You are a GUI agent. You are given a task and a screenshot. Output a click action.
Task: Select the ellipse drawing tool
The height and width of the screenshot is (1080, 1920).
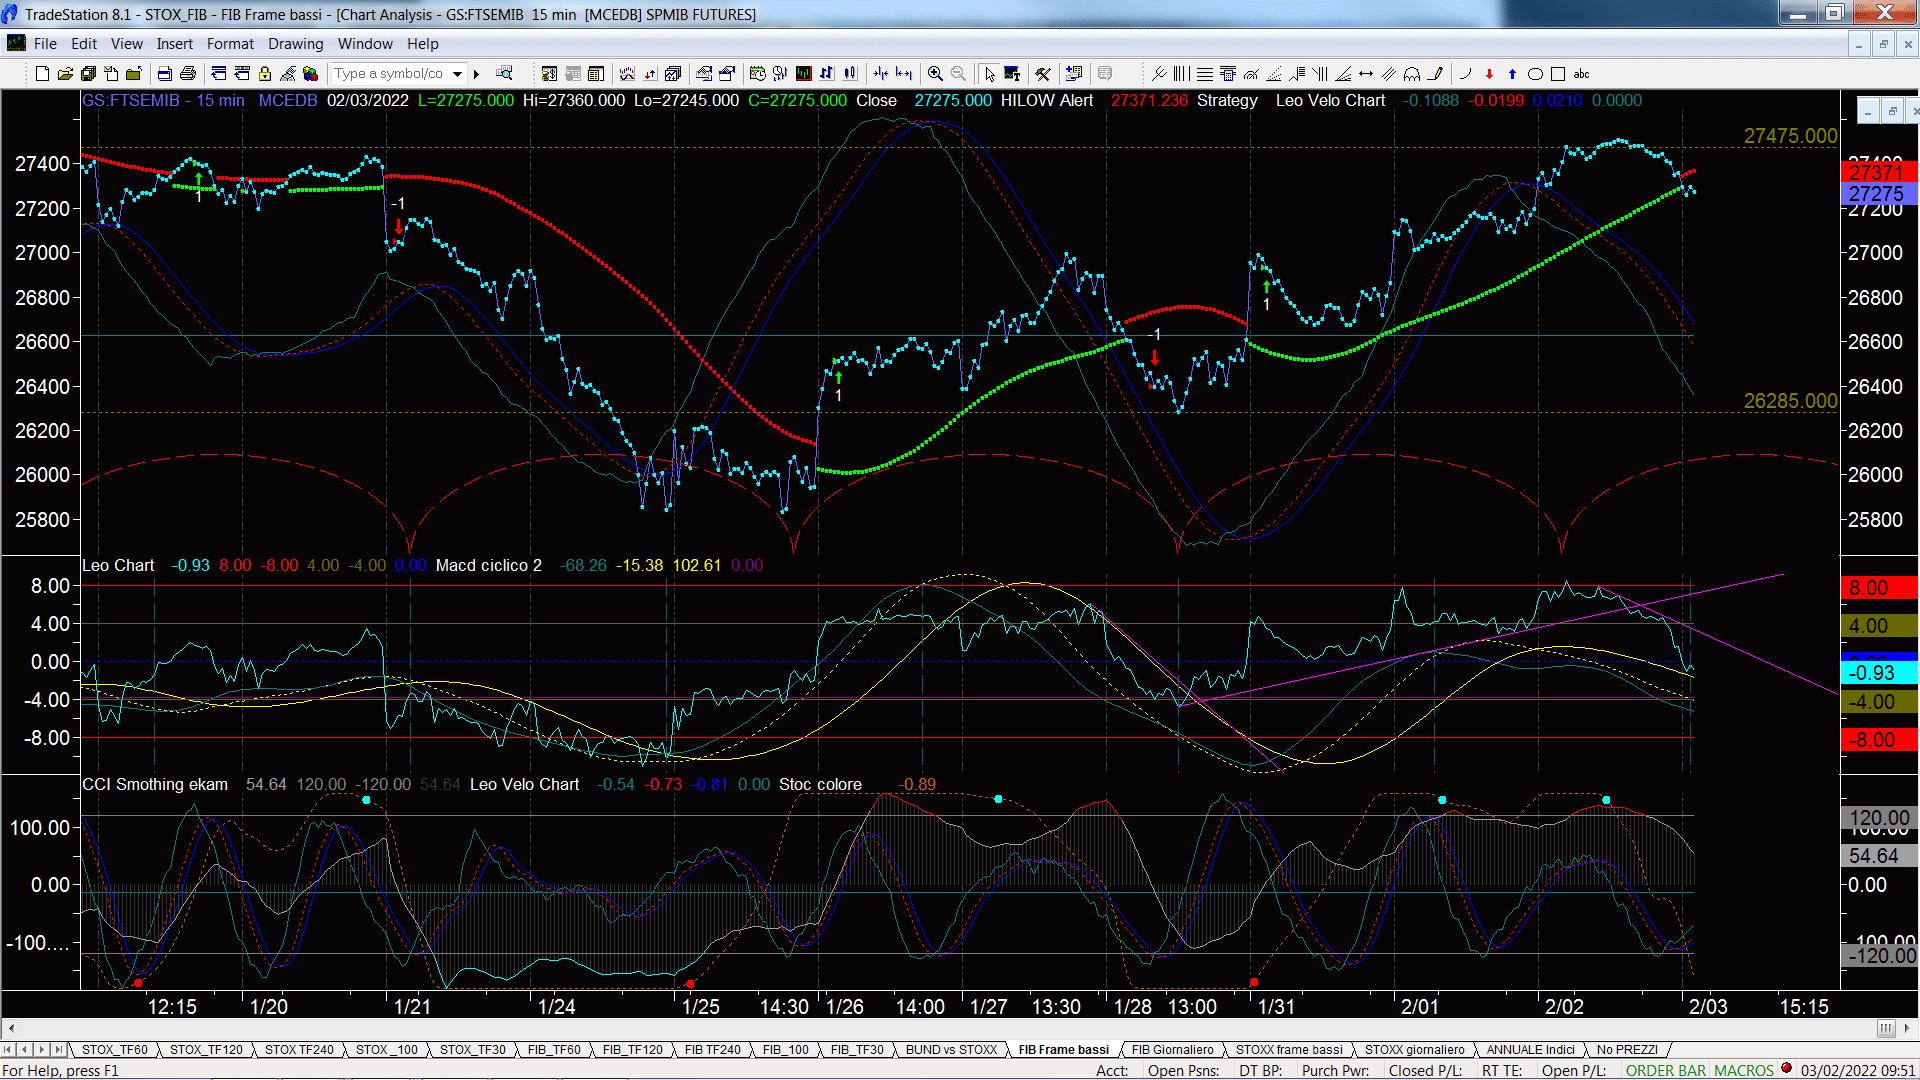tap(1535, 73)
